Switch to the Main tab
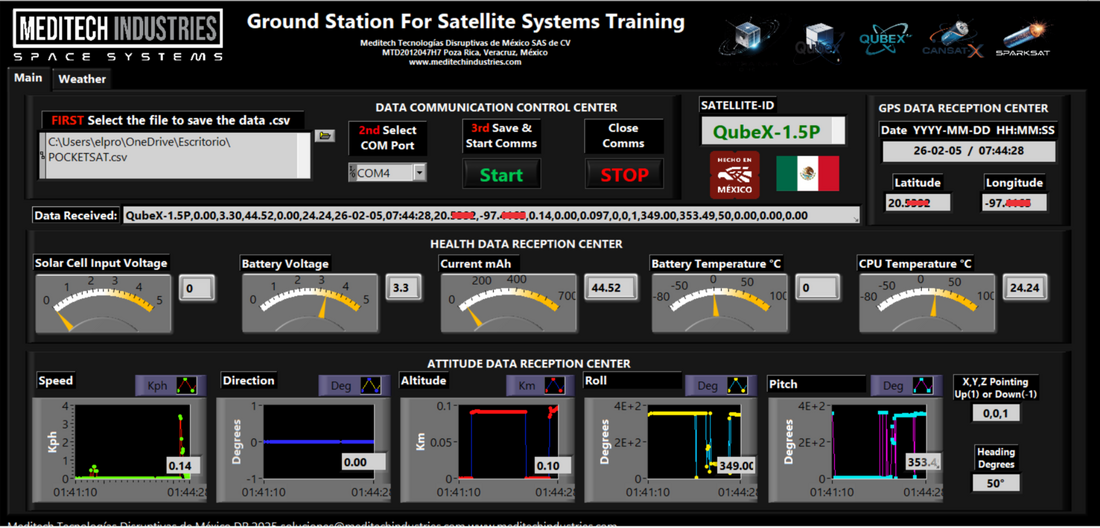The height and width of the screenshot is (528, 1100). pos(28,78)
